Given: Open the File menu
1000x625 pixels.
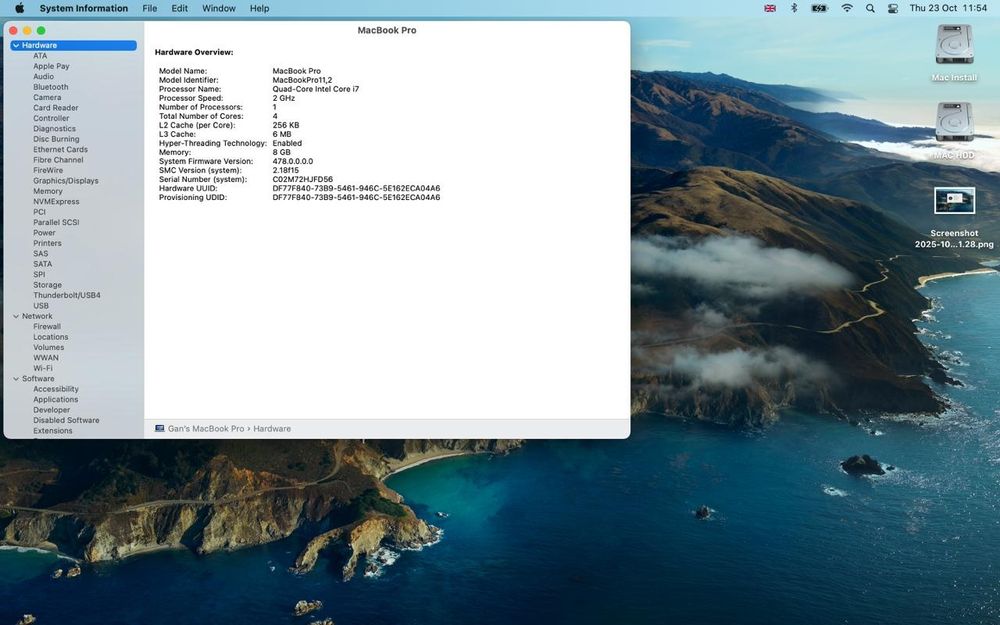Looking at the screenshot, I should pyautogui.click(x=150, y=8).
